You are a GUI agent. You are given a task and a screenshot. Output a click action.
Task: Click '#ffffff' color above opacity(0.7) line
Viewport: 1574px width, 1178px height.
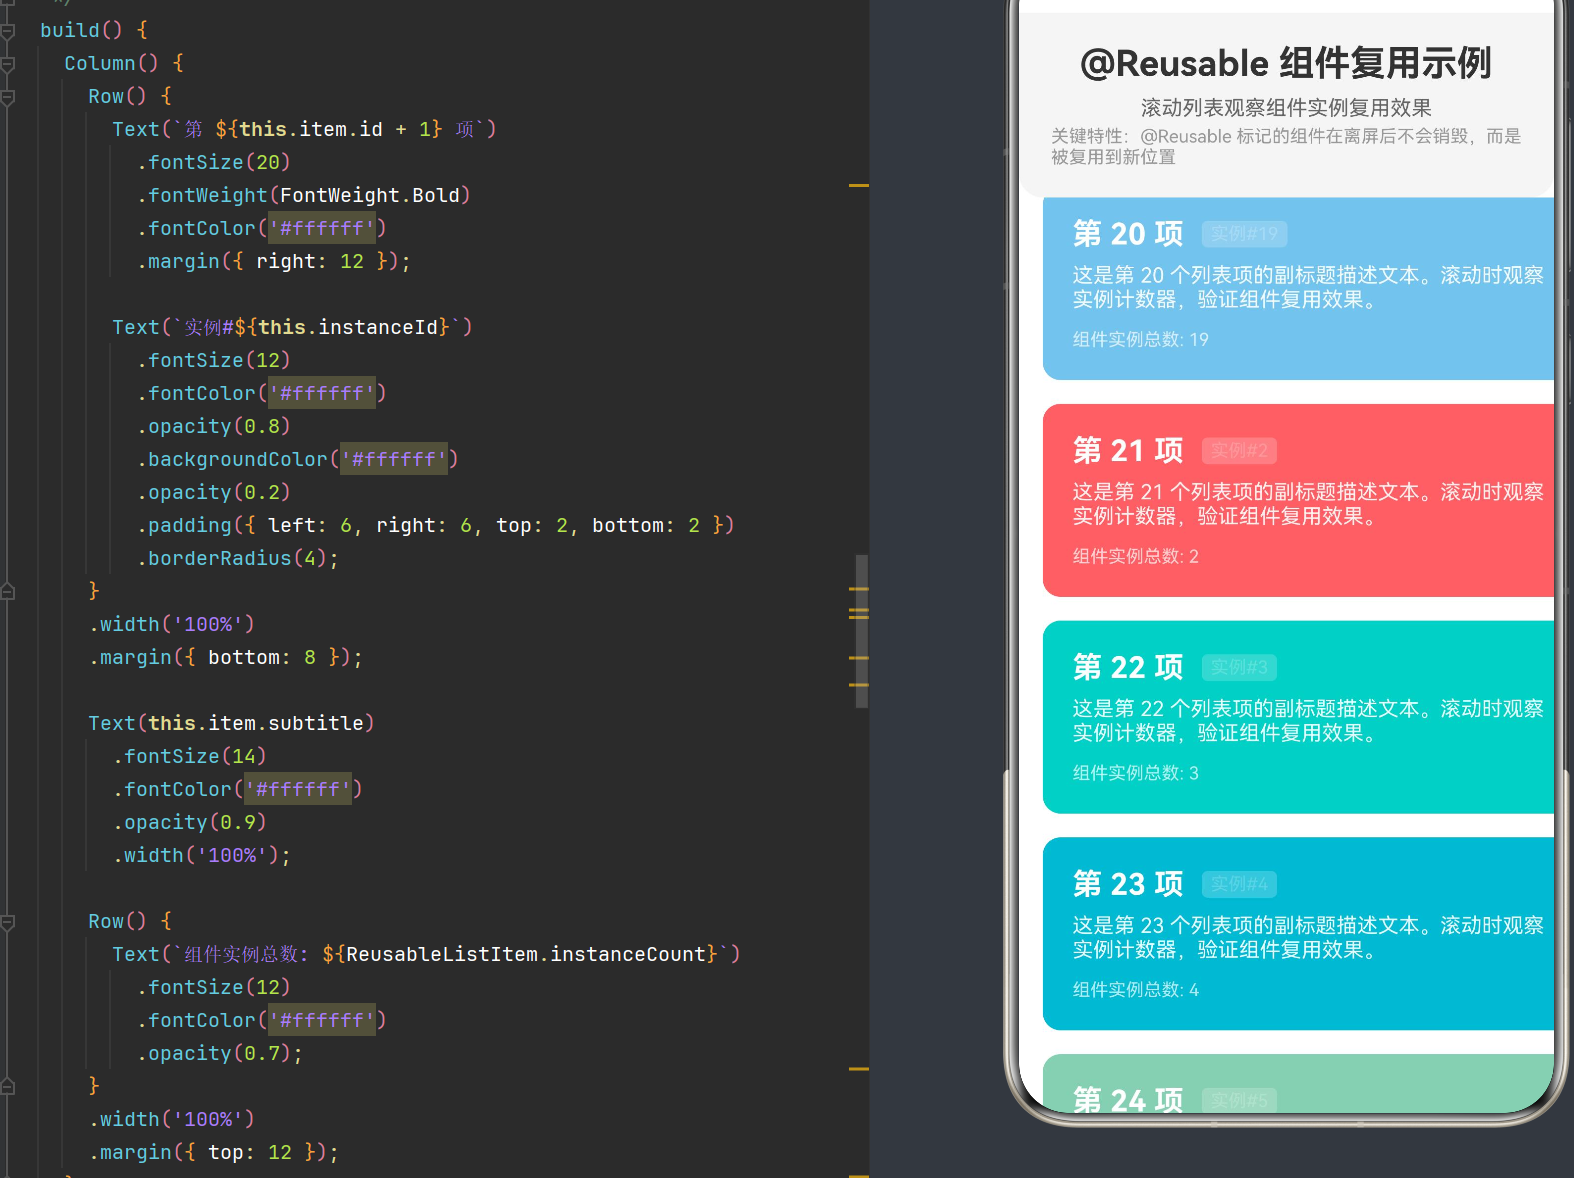[x=322, y=1021]
